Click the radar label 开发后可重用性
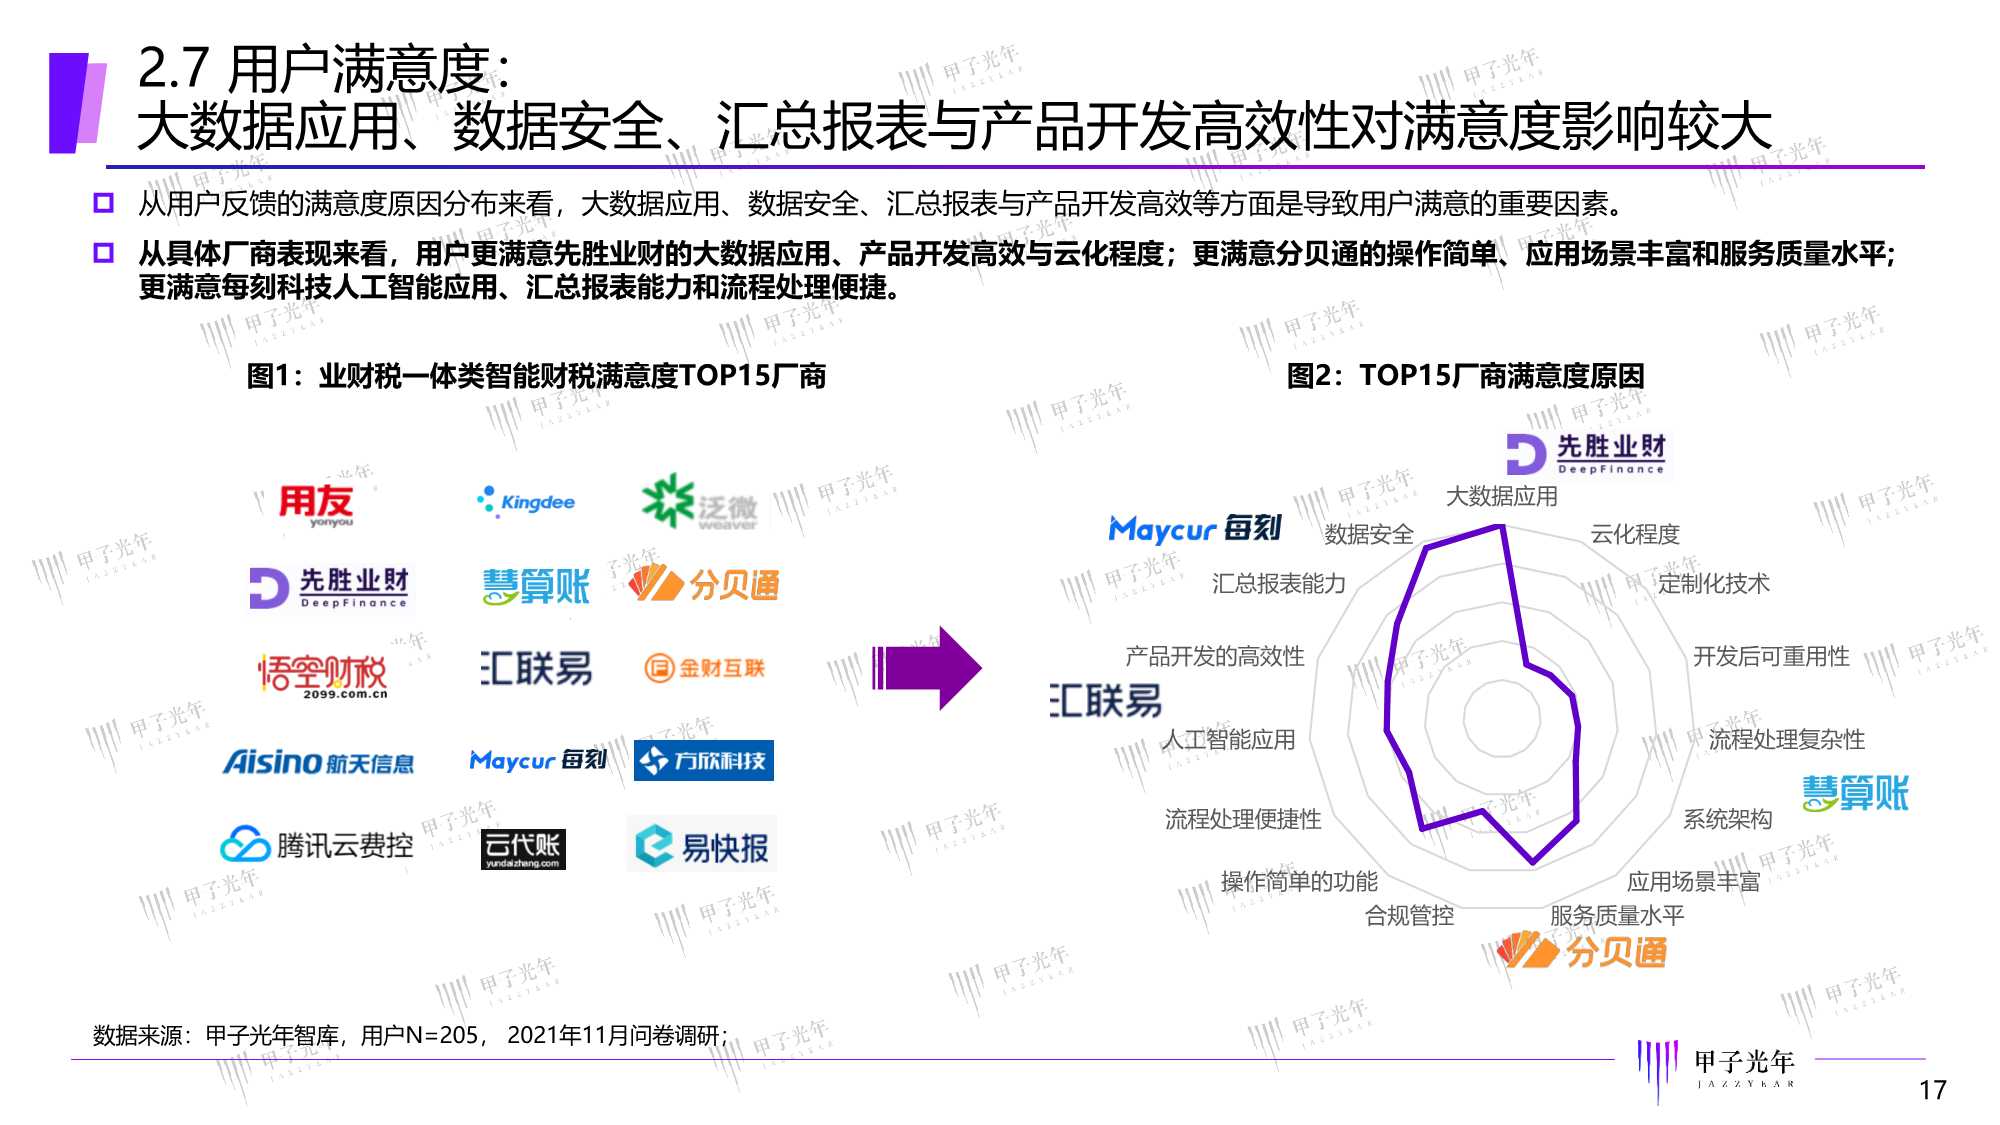 click(1771, 656)
